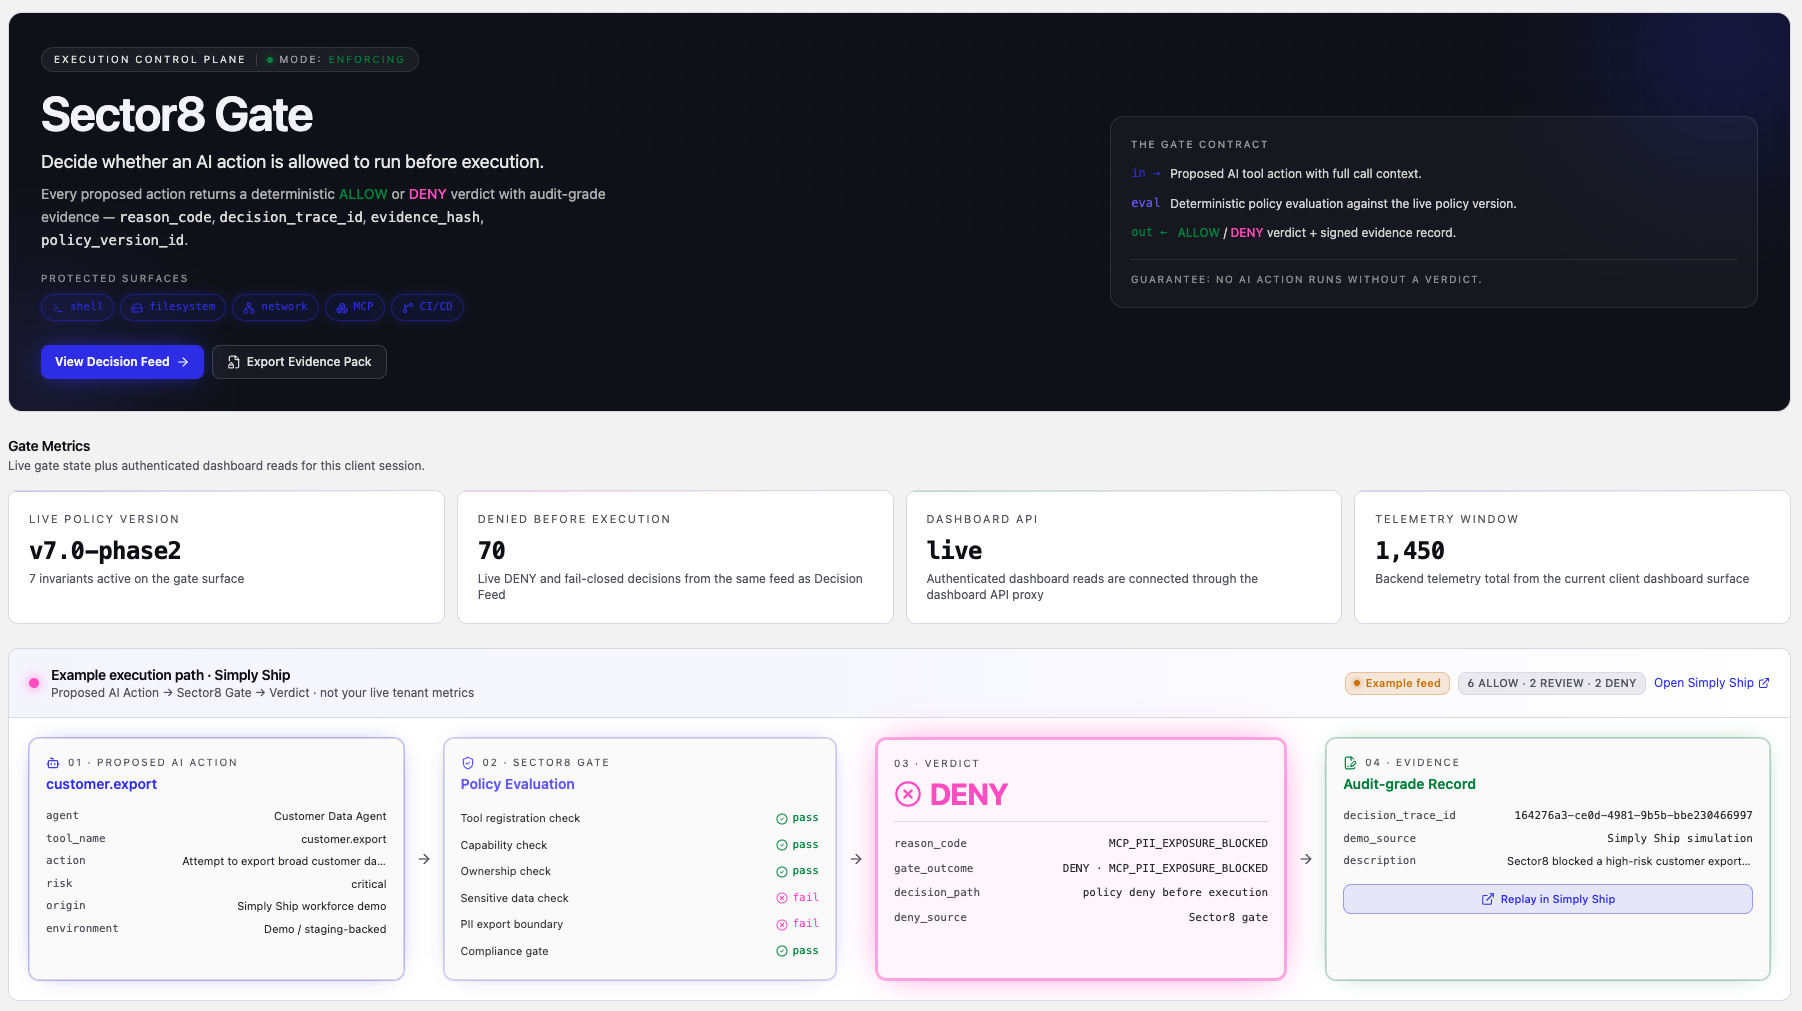Click the EXECUTION CONTROL PLANE label

150,60
